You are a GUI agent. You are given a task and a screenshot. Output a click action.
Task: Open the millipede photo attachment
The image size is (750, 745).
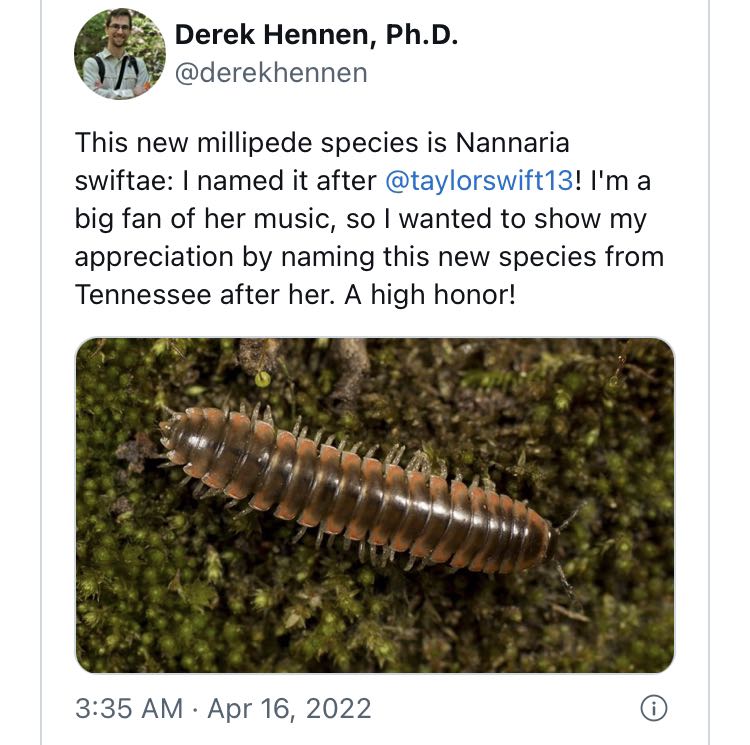pos(375,505)
